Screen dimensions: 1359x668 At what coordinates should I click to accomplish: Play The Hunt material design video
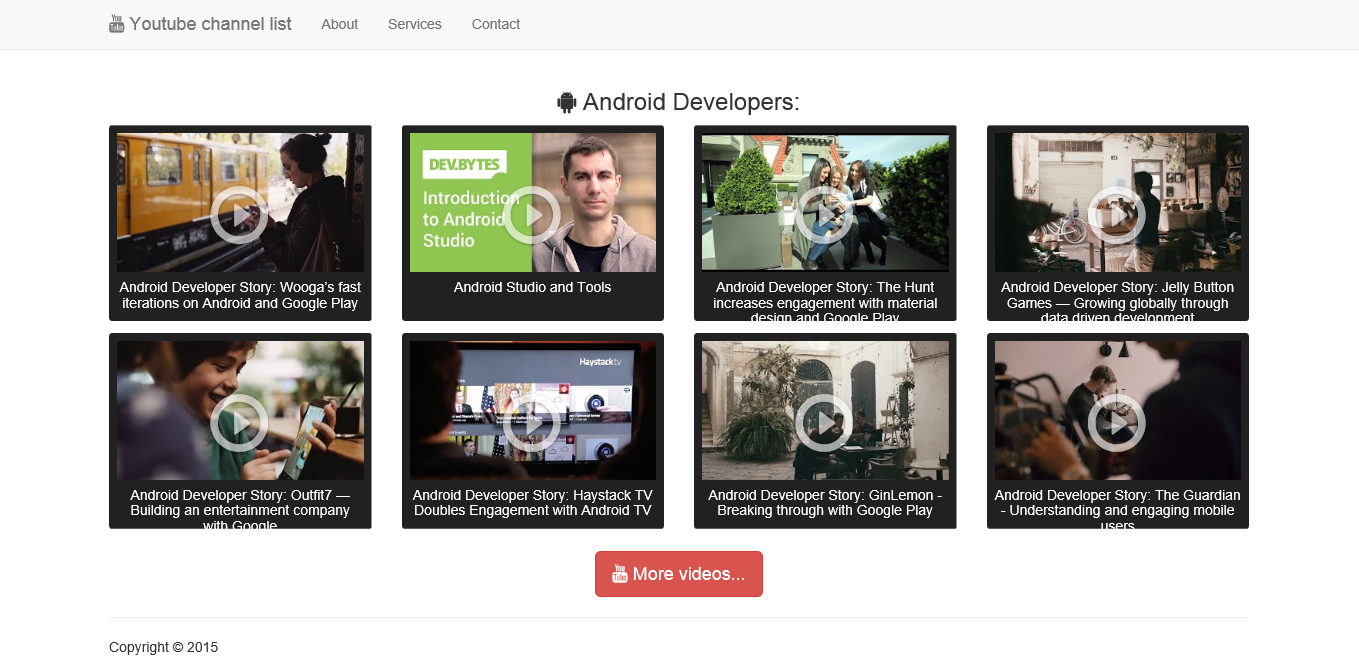825,215
